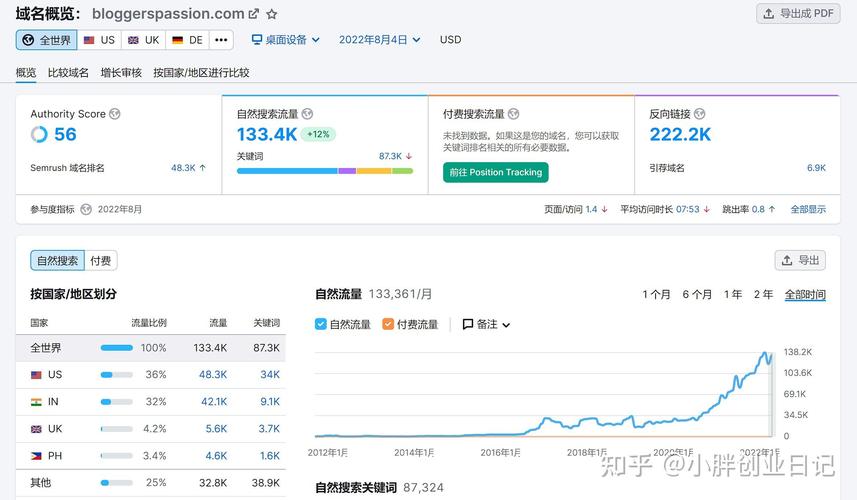Click the down arrow beside 平均访问时长 07:53

click(707, 209)
